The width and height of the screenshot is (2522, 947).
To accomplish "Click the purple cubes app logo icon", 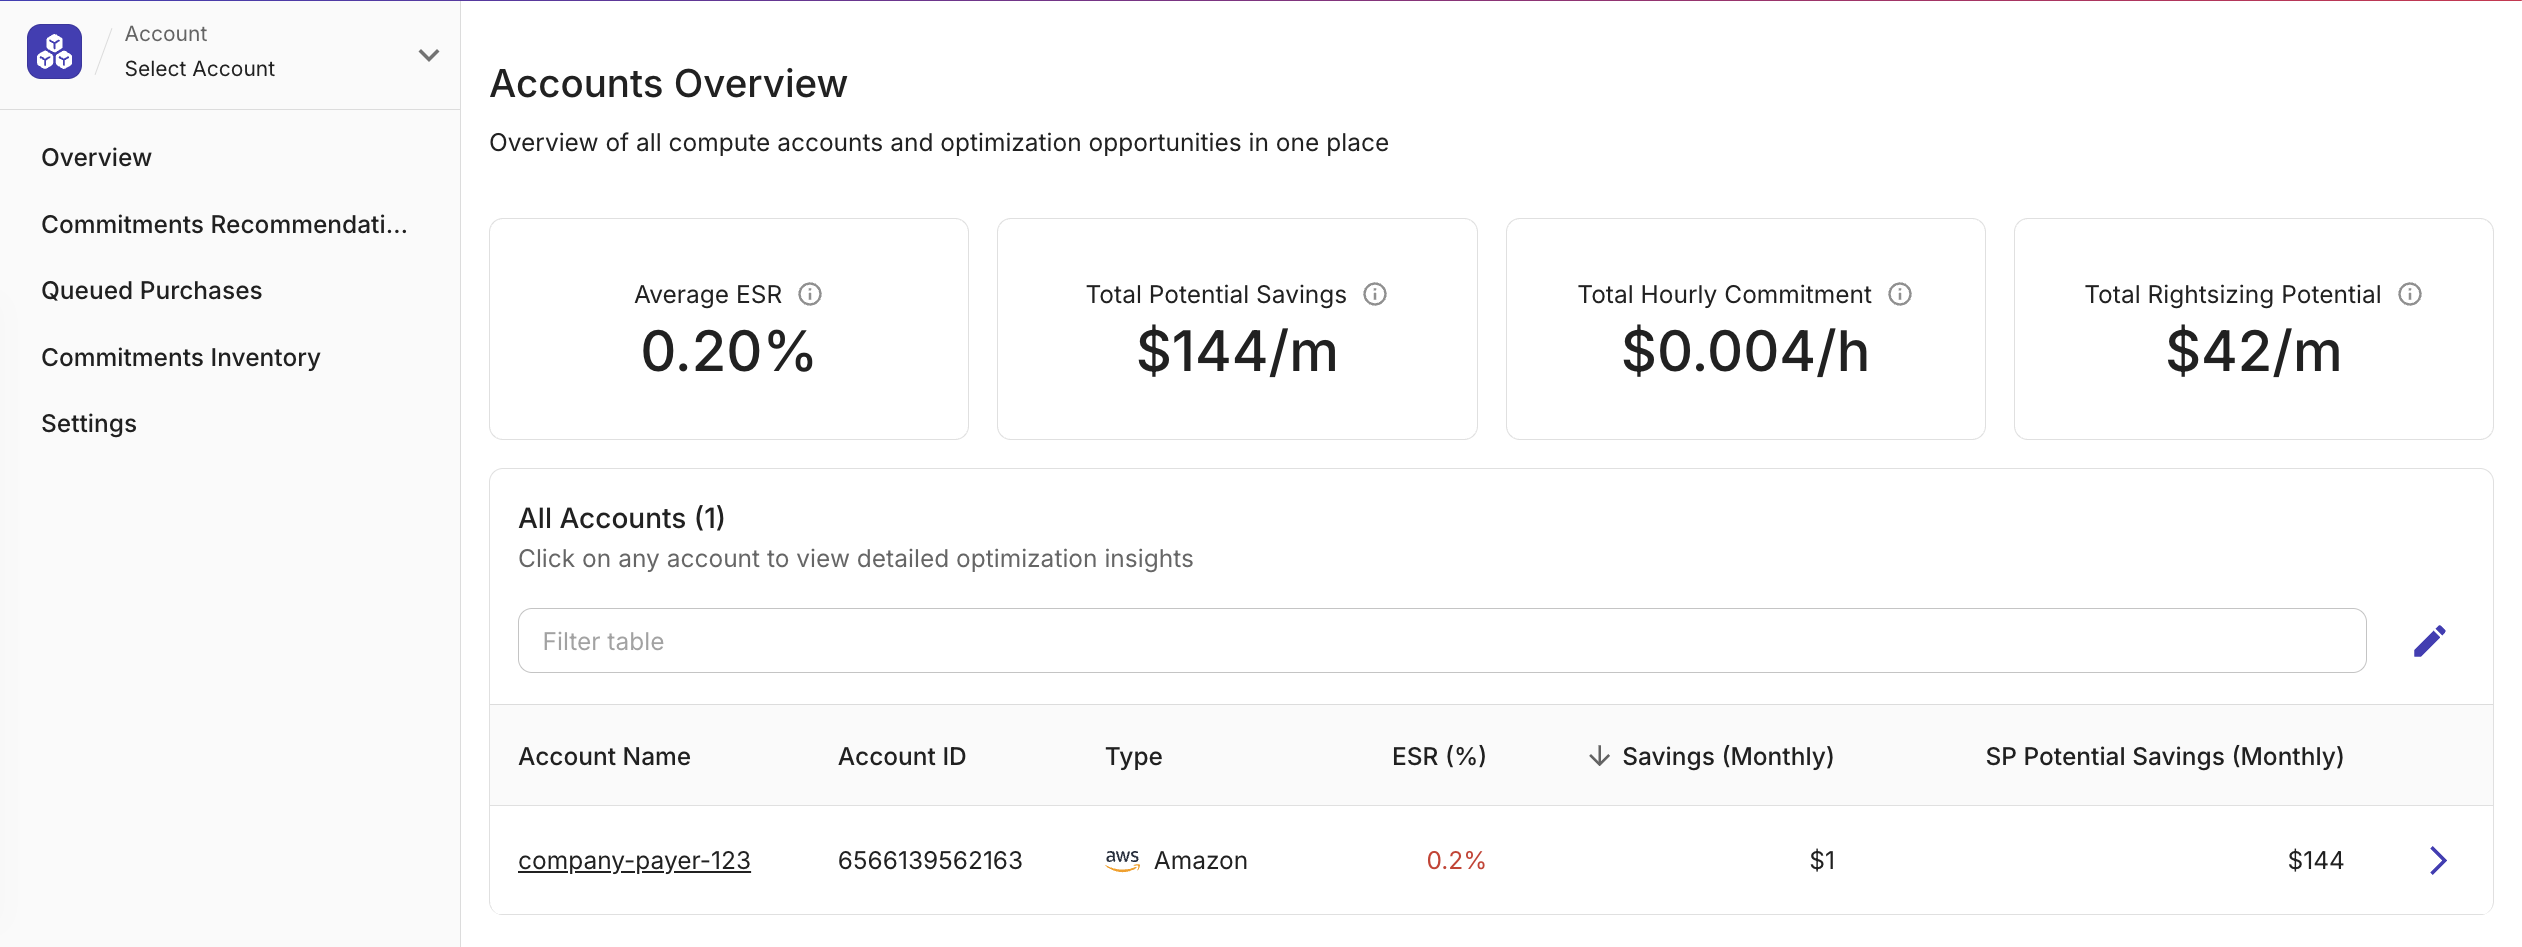I will [55, 50].
